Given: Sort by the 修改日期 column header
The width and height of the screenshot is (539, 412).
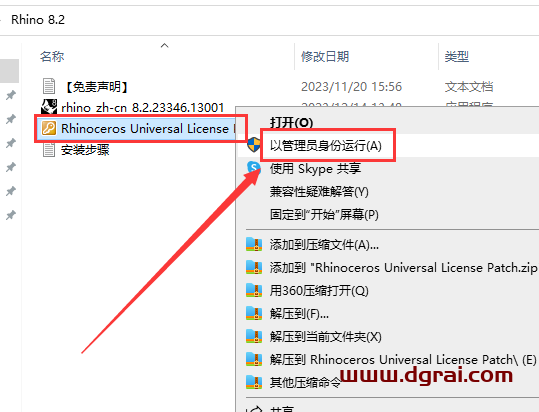Looking at the screenshot, I should pyautogui.click(x=325, y=56).
